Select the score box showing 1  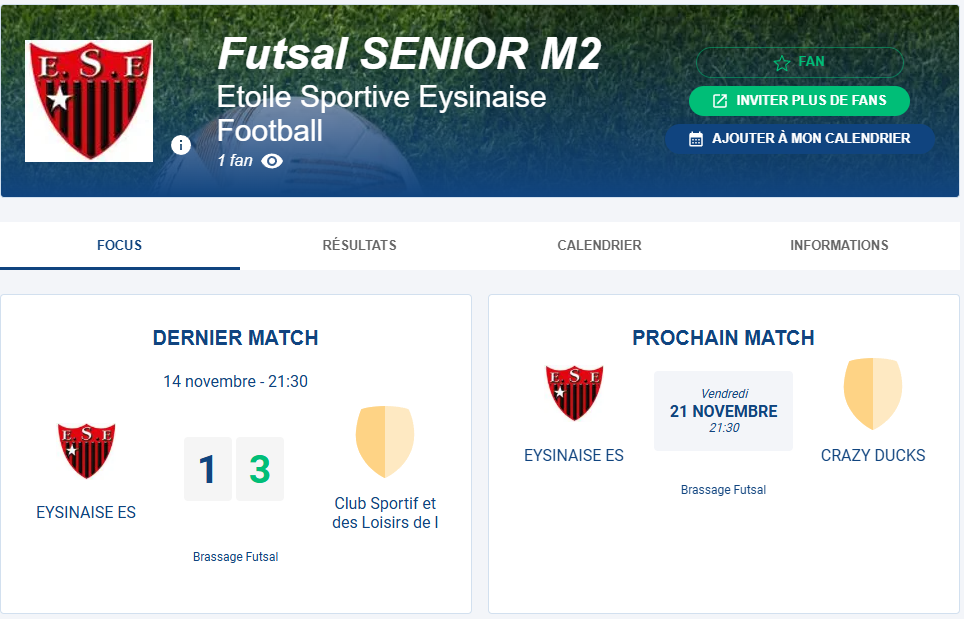click(x=209, y=468)
